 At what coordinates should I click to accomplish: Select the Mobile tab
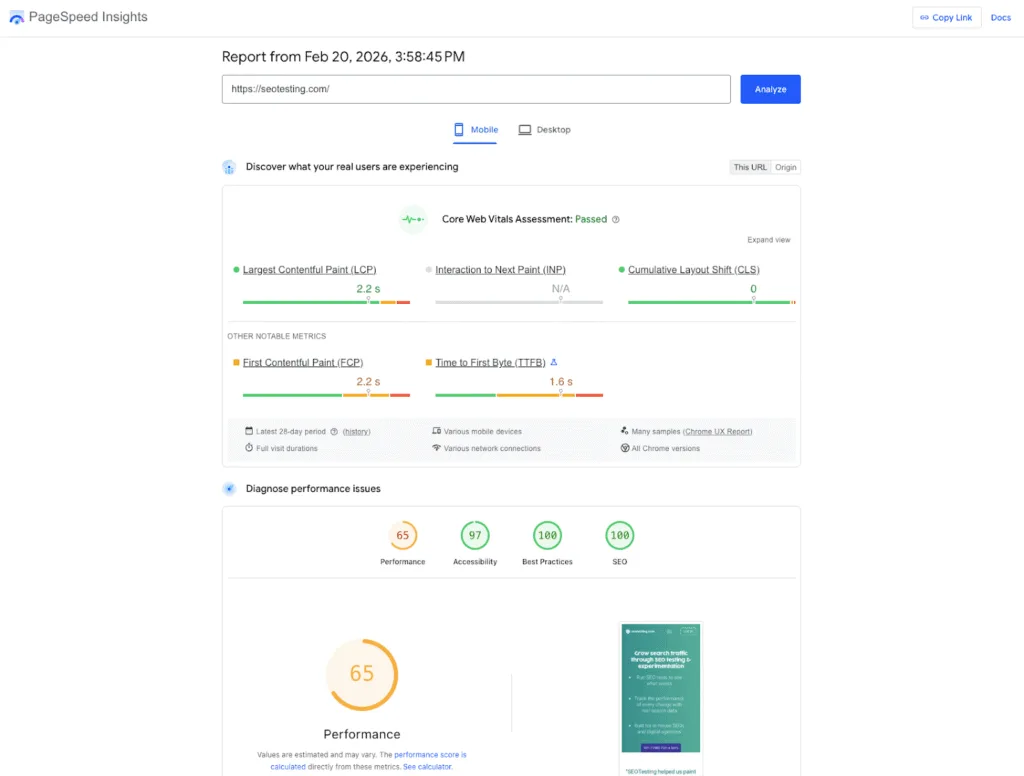point(475,129)
